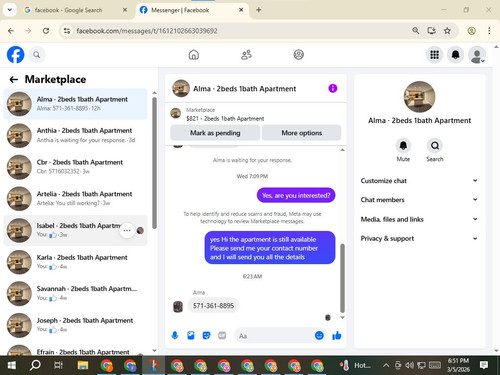
Task: Record a voice clip with the microphone icon
Action: (175, 335)
